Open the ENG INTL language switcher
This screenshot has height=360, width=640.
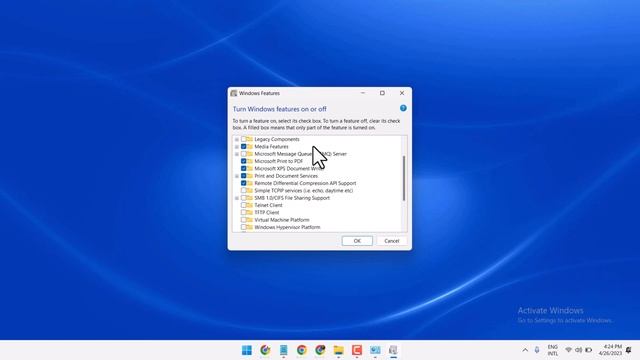[553, 350]
